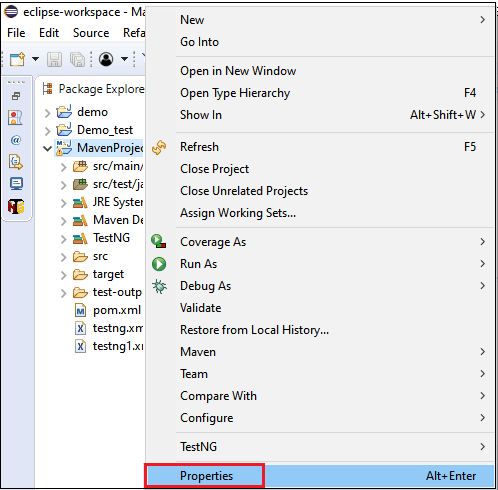Collapse the MavenProject tree node
Screen dimensions: 498x490
[x=48, y=148]
